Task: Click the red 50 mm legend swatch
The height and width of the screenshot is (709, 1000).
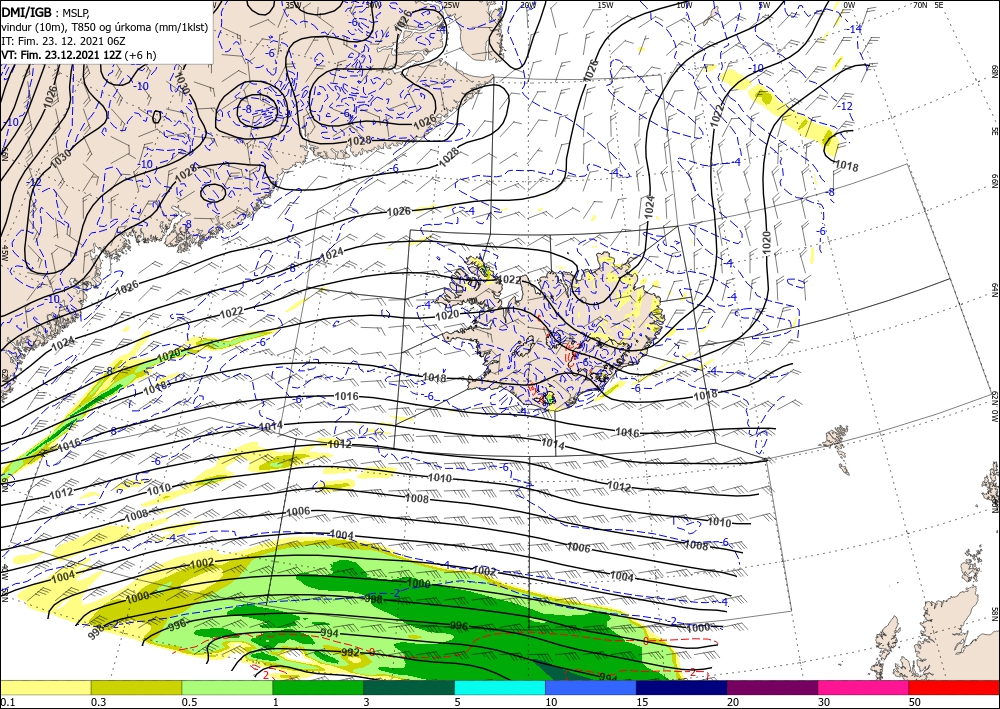Action: point(954,687)
